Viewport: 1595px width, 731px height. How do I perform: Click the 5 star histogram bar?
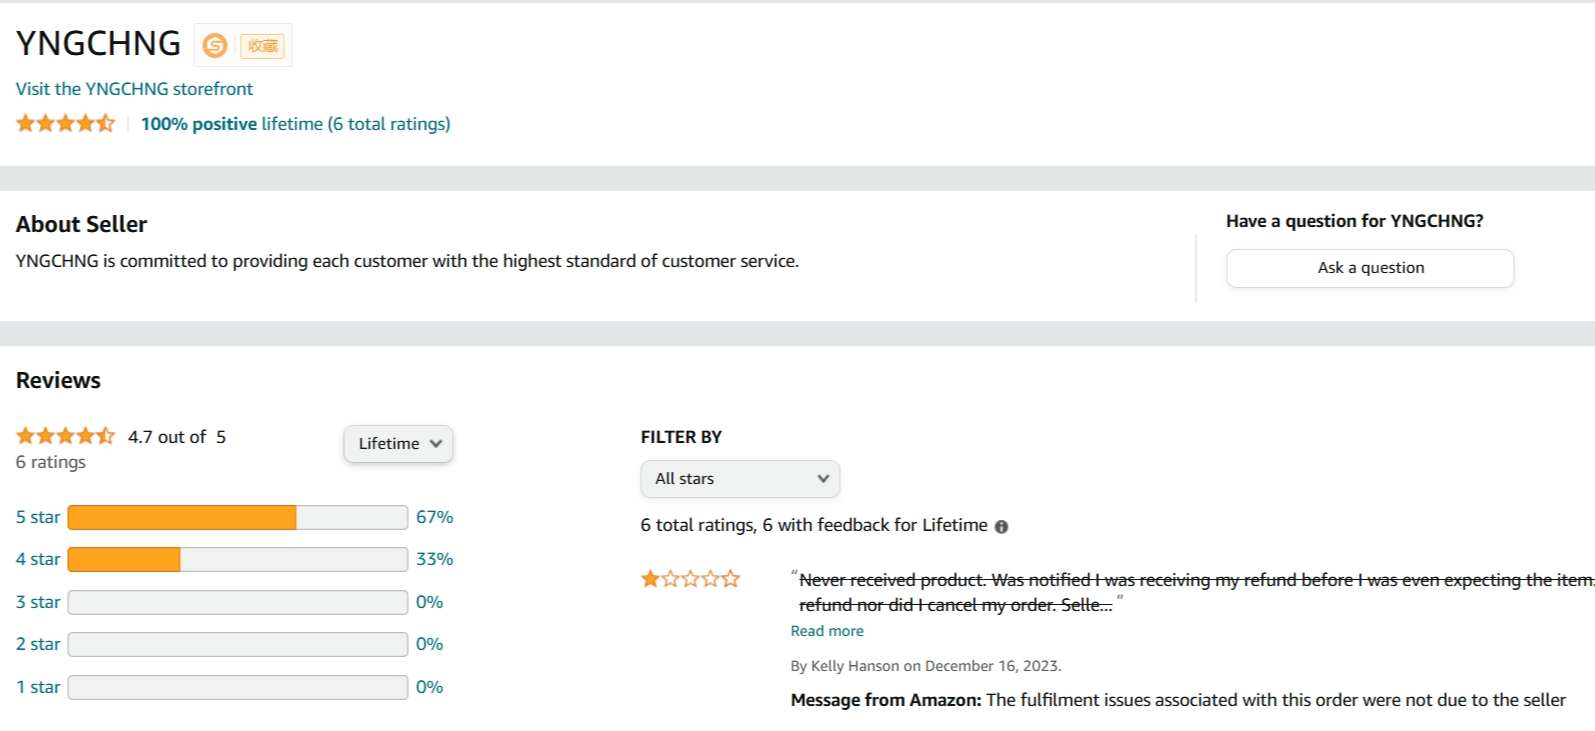[x=237, y=517]
